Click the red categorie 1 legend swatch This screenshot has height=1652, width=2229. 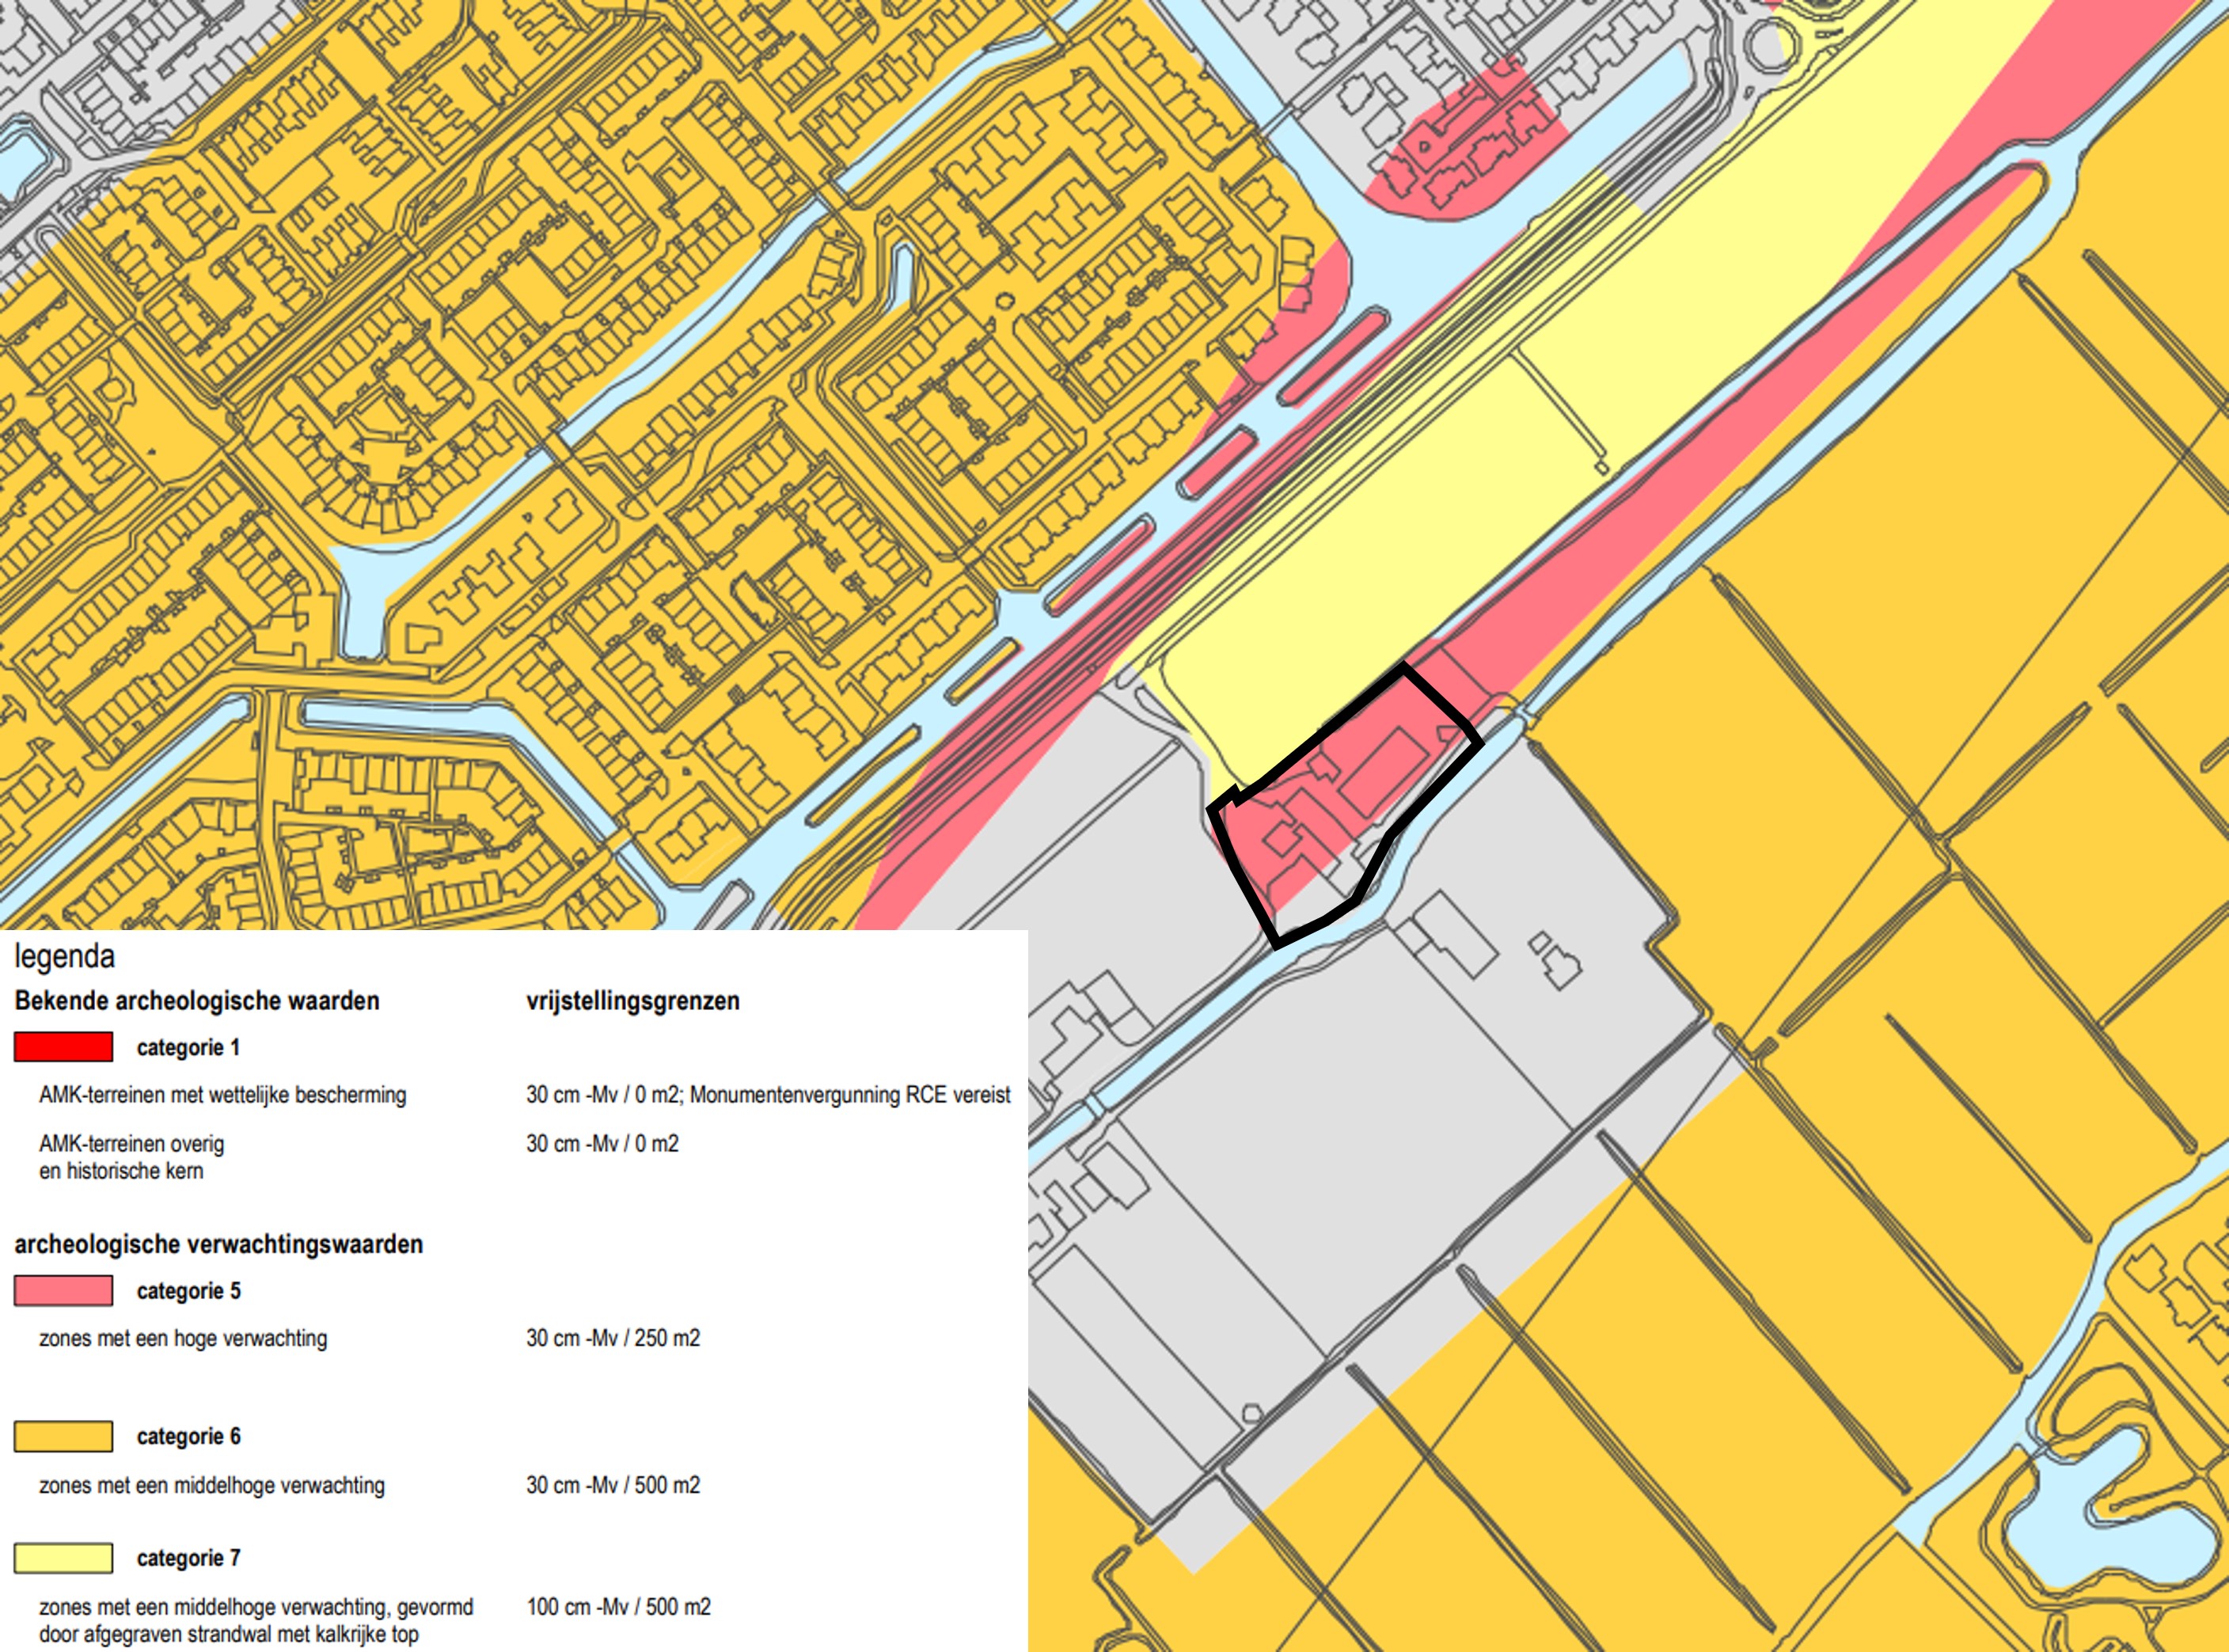coord(63,1047)
